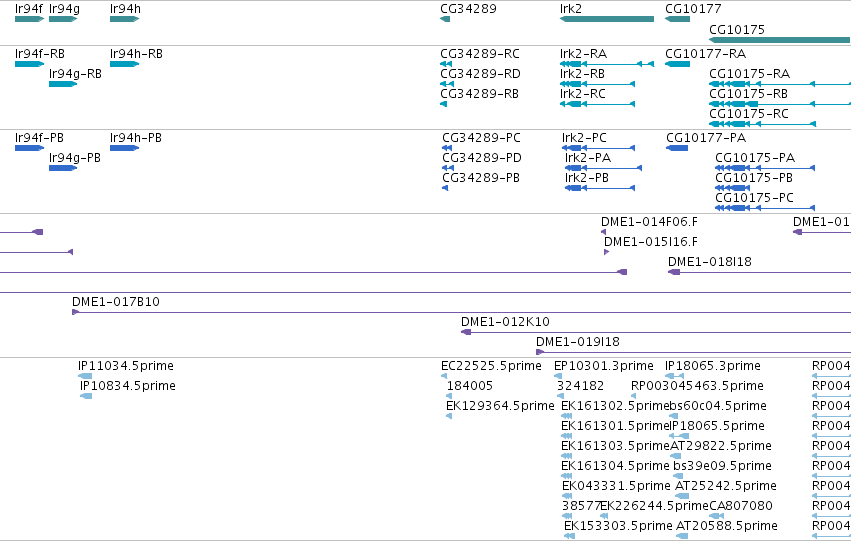Select the CG10175-PC protein label
The width and height of the screenshot is (851, 541).
(x=754, y=198)
